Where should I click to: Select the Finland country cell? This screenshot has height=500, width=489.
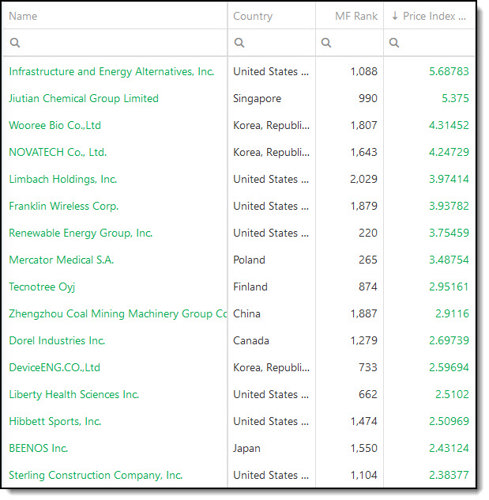pos(250,287)
